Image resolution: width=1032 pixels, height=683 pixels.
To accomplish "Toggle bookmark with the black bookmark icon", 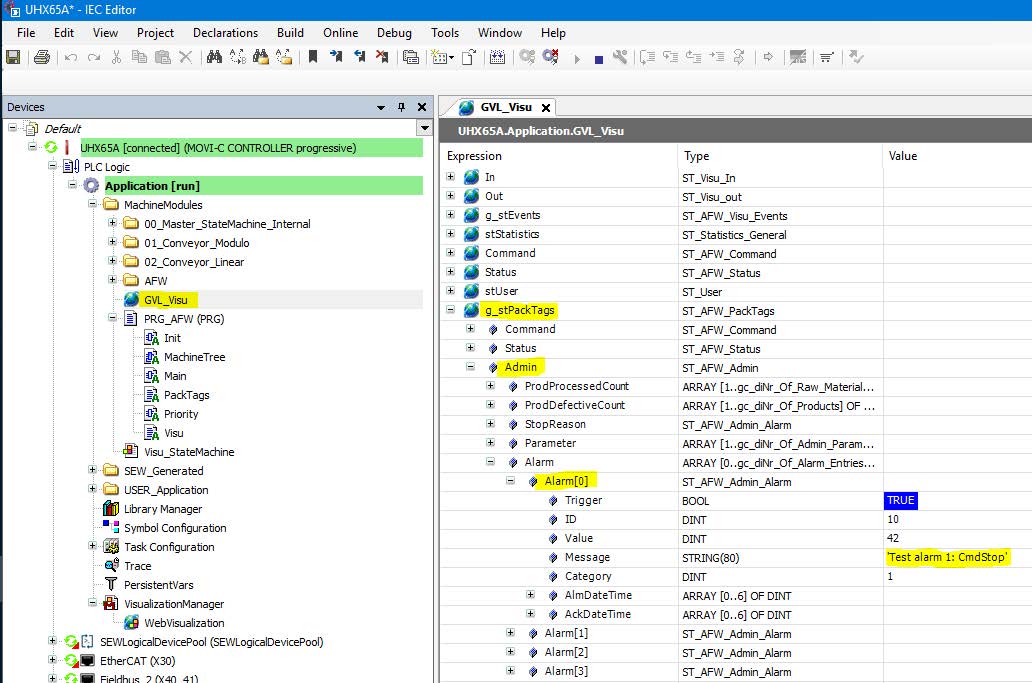I will coord(313,58).
